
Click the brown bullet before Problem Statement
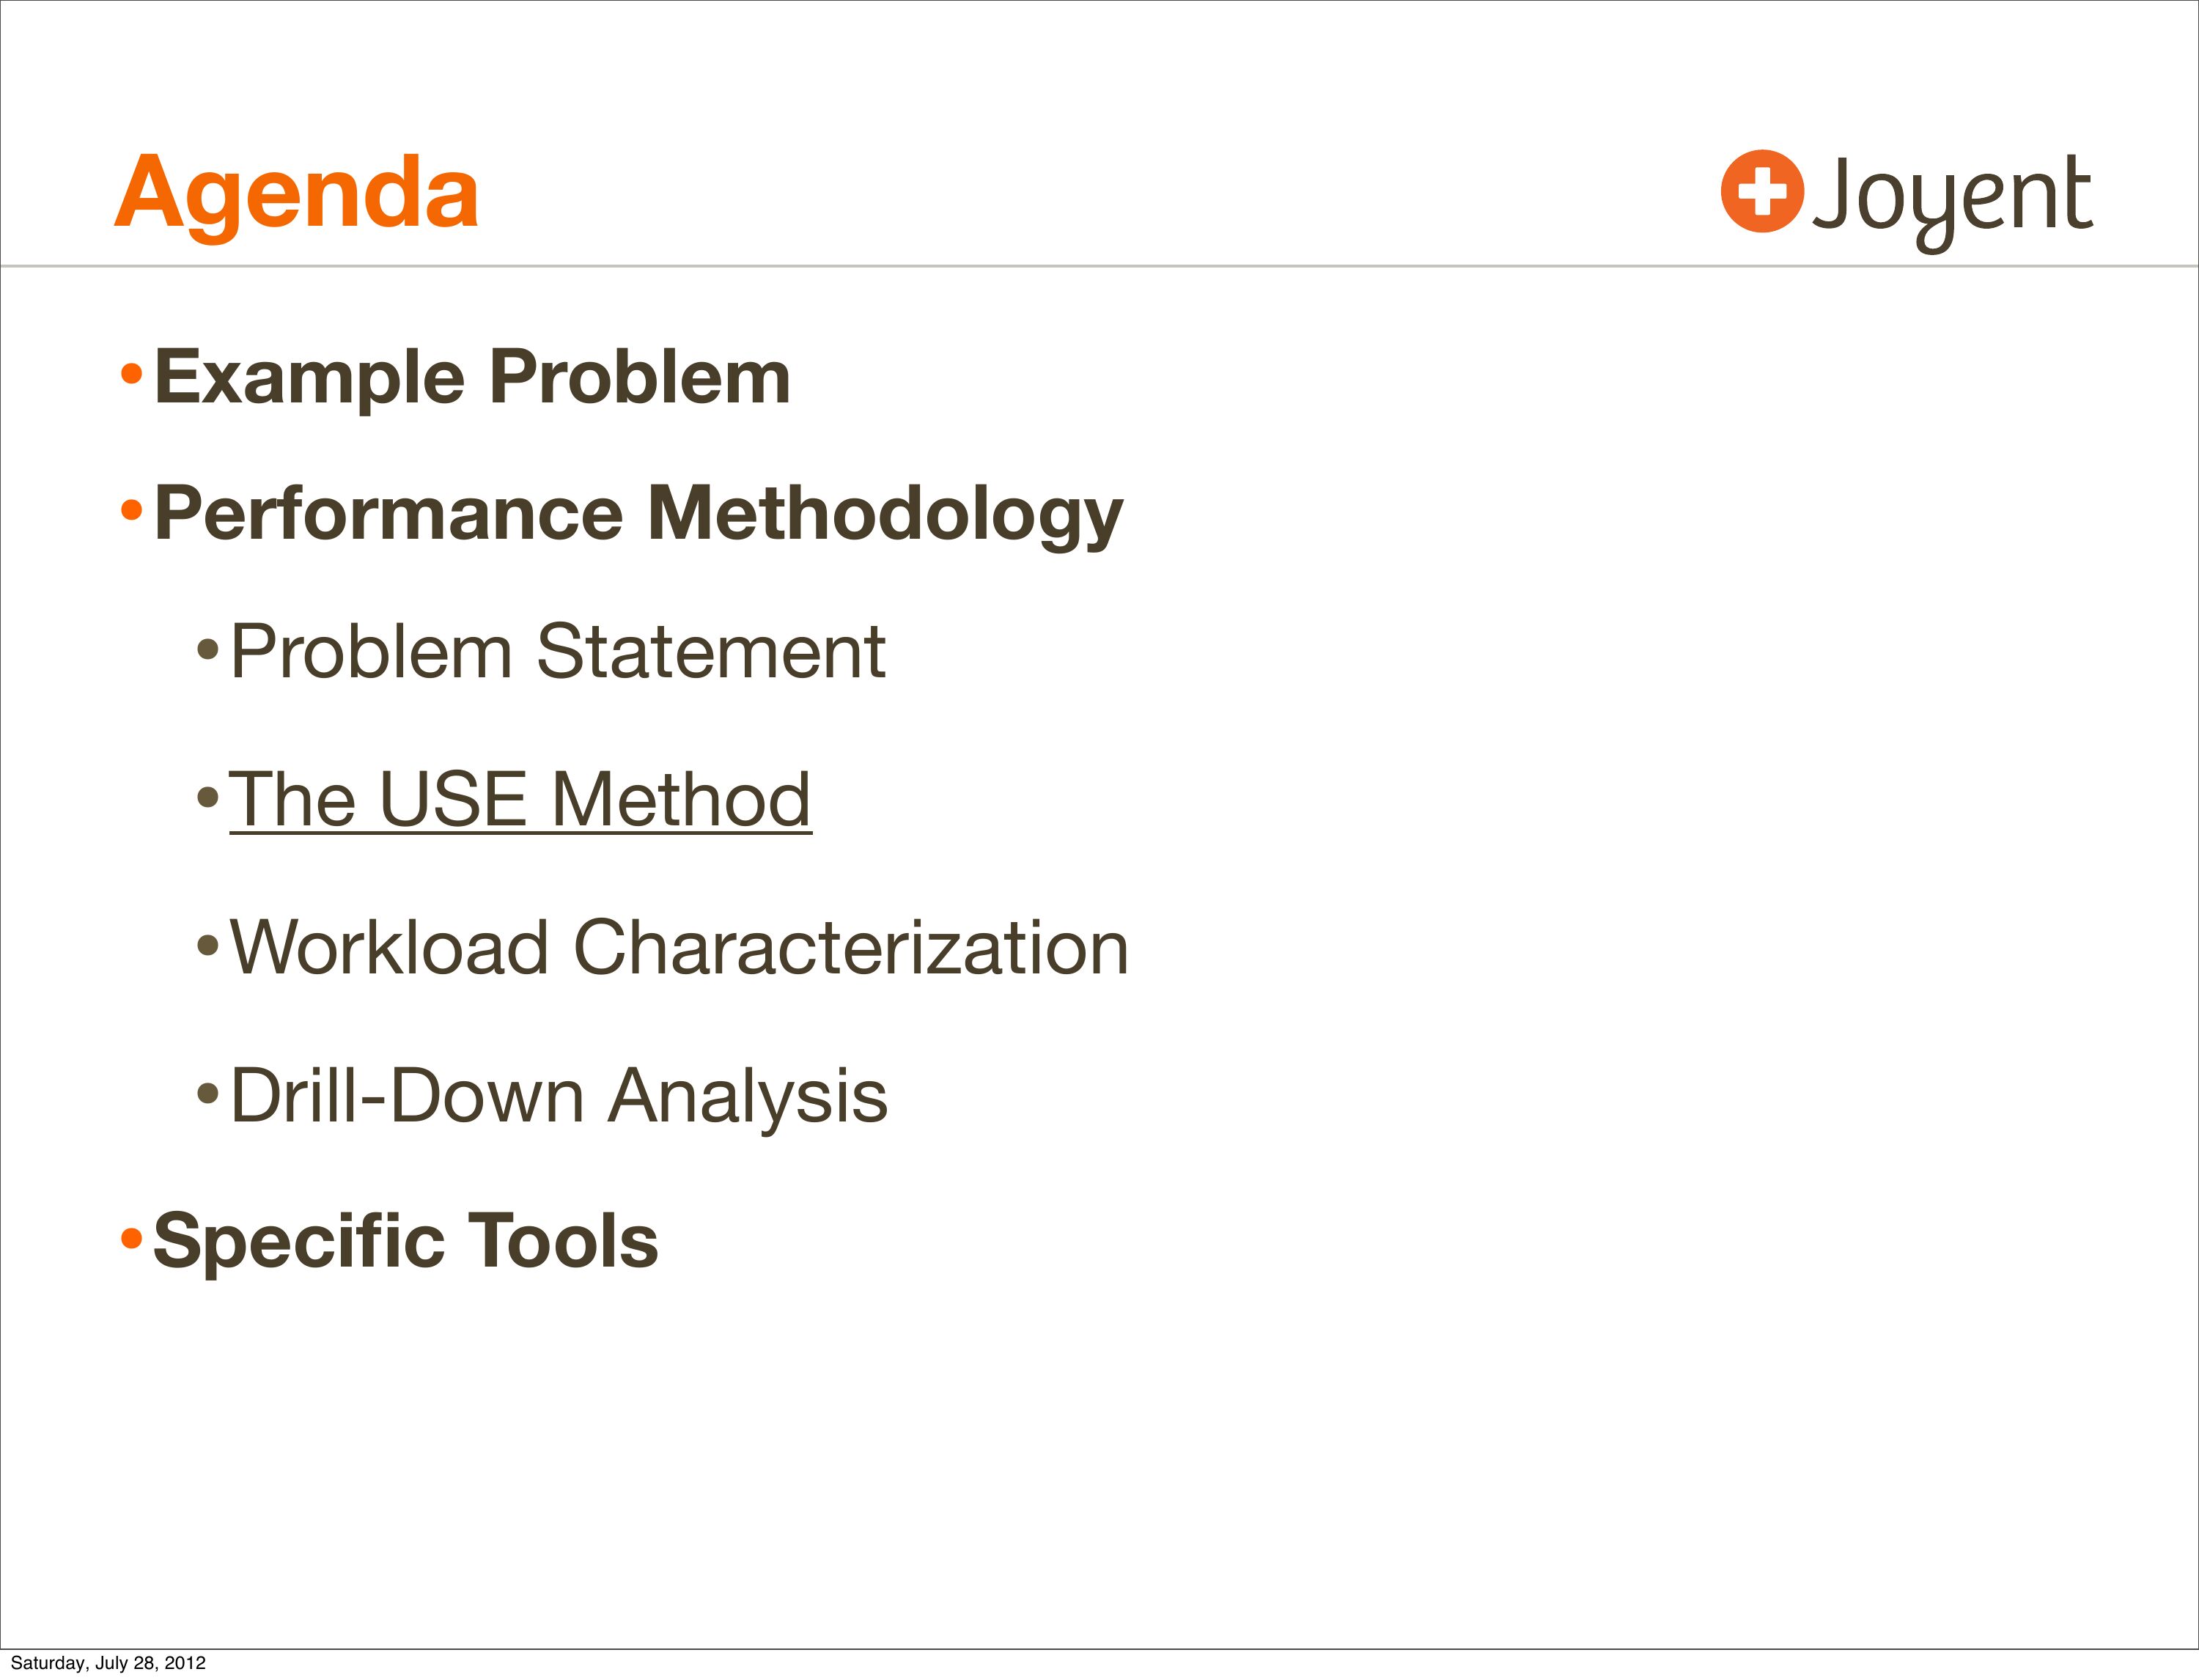[x=207, y=650]
